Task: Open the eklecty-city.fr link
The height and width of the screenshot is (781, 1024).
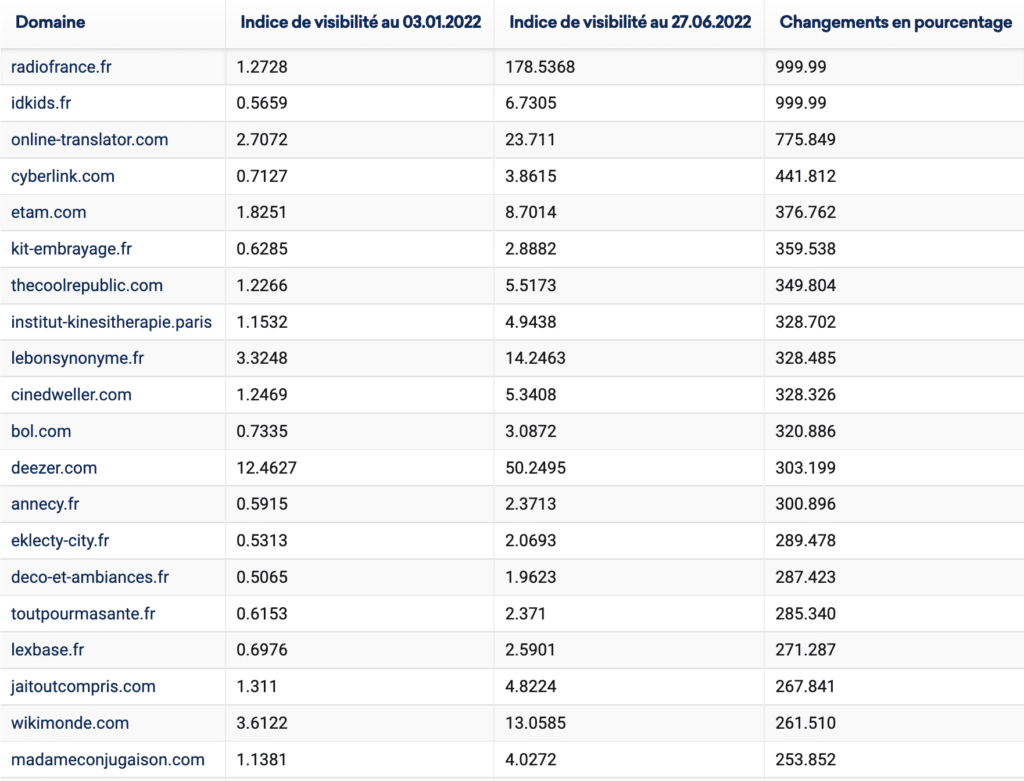Action: (60, 541)
